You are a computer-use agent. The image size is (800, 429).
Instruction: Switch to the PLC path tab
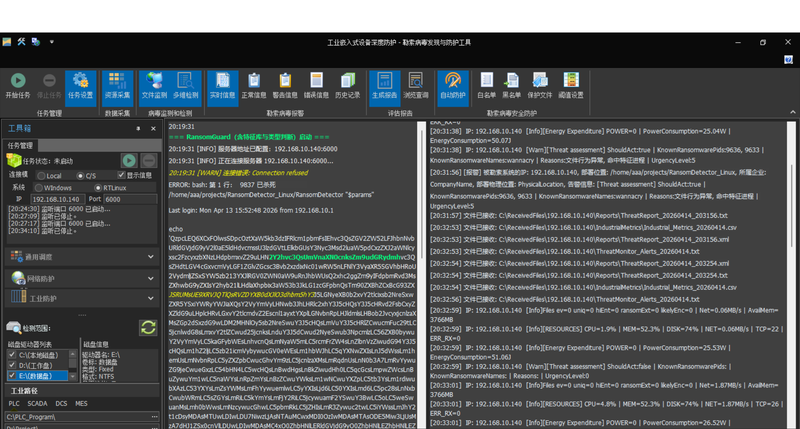[x=14, y=403]
